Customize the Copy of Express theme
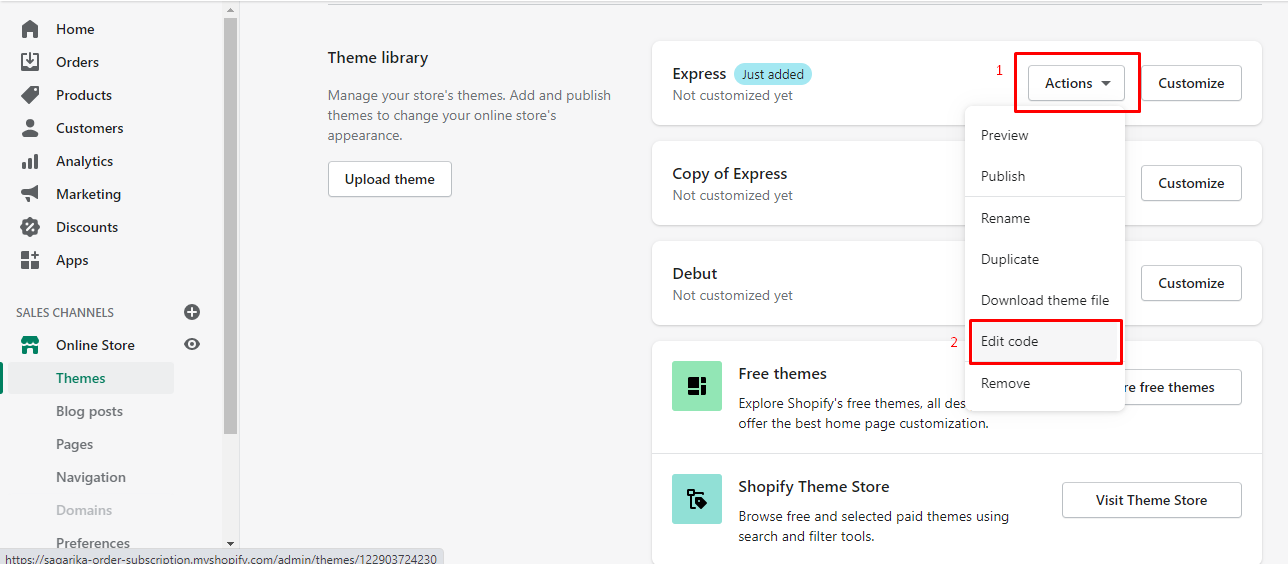 pos(1191,183)
